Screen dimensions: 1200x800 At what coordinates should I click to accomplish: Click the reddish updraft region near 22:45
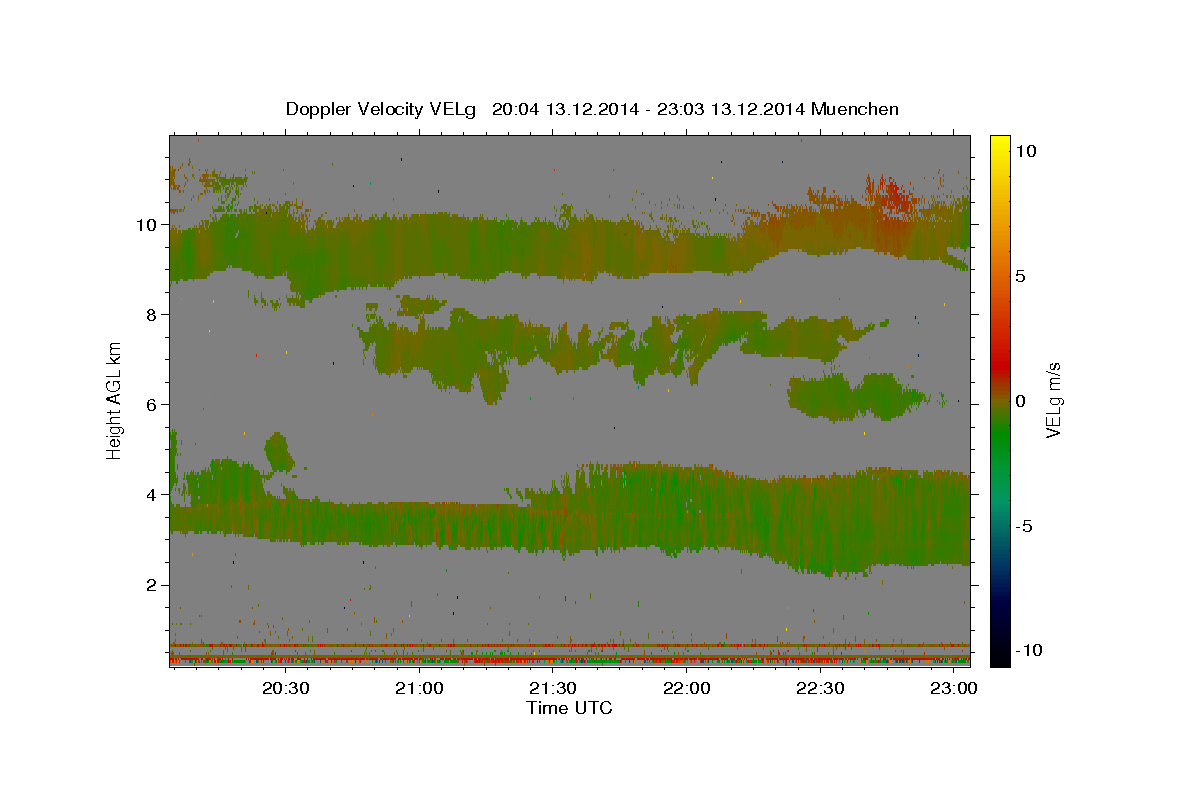[888, 196]
